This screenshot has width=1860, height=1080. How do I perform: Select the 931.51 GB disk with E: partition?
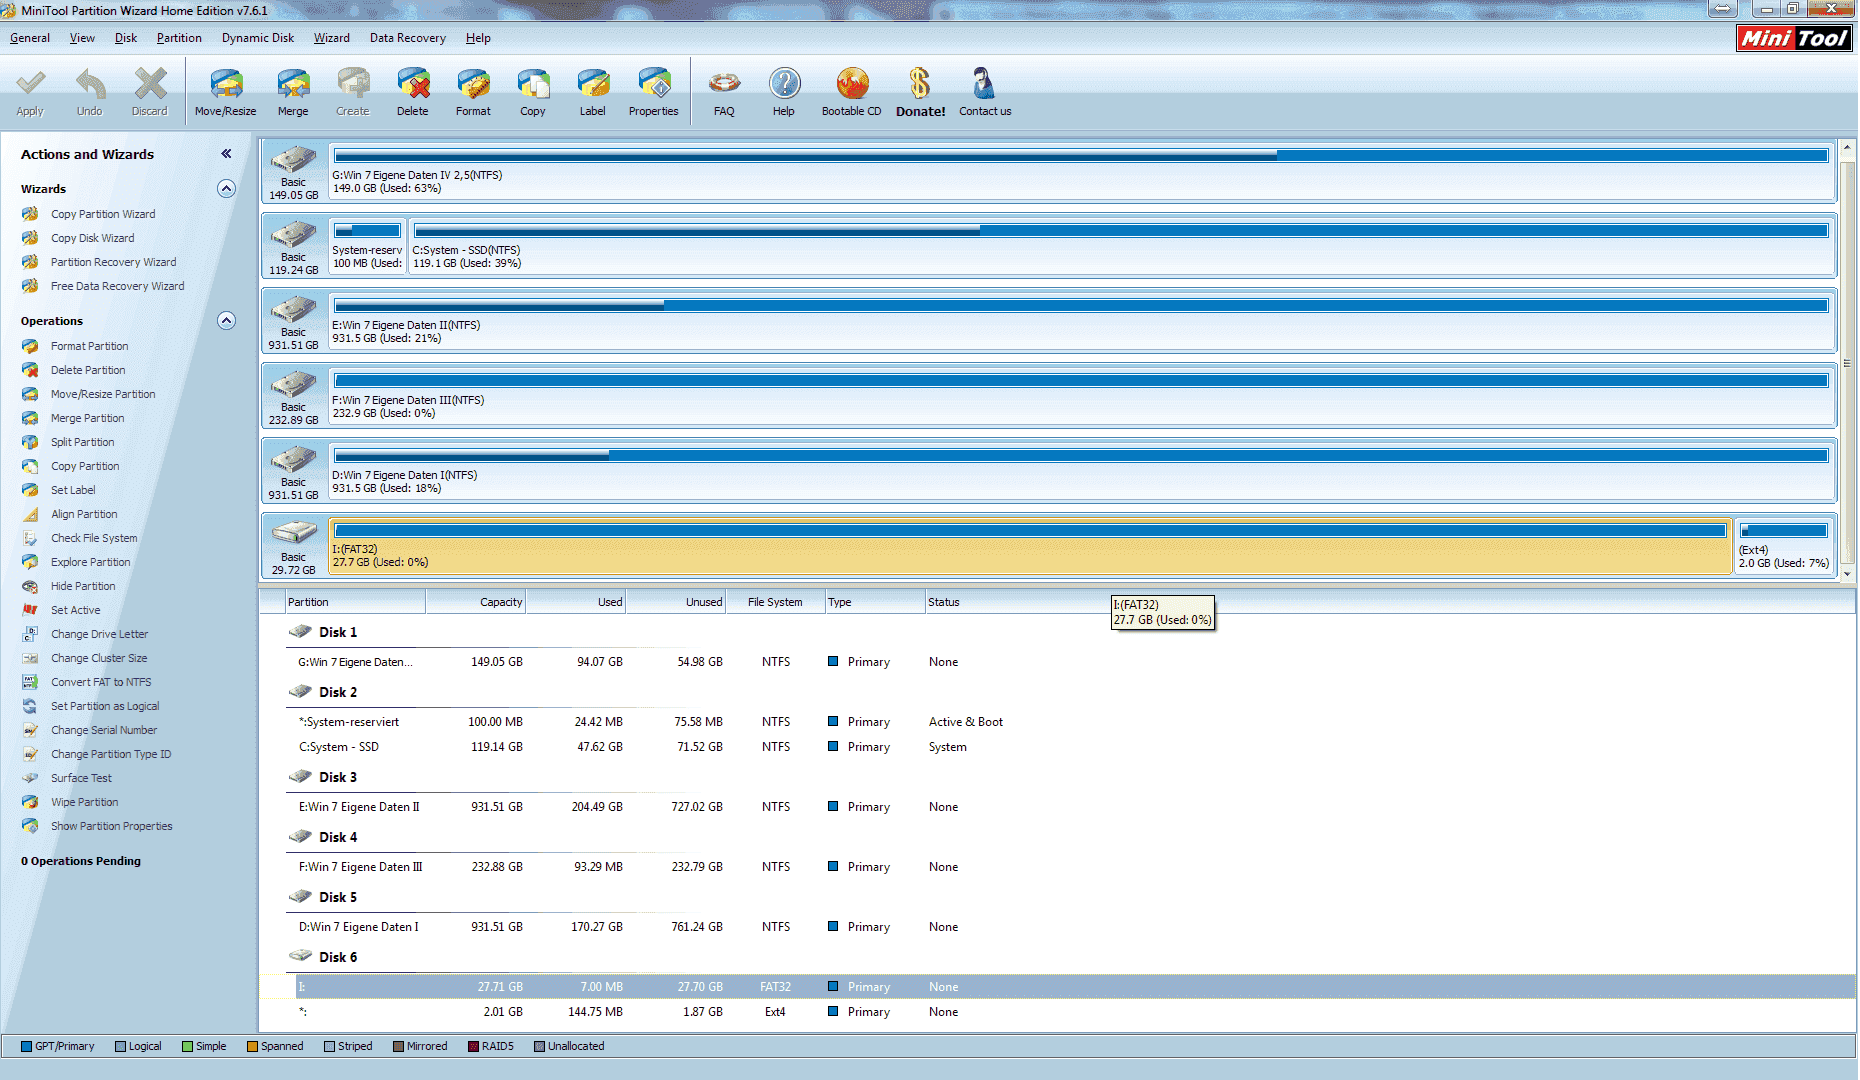[294, 321]
